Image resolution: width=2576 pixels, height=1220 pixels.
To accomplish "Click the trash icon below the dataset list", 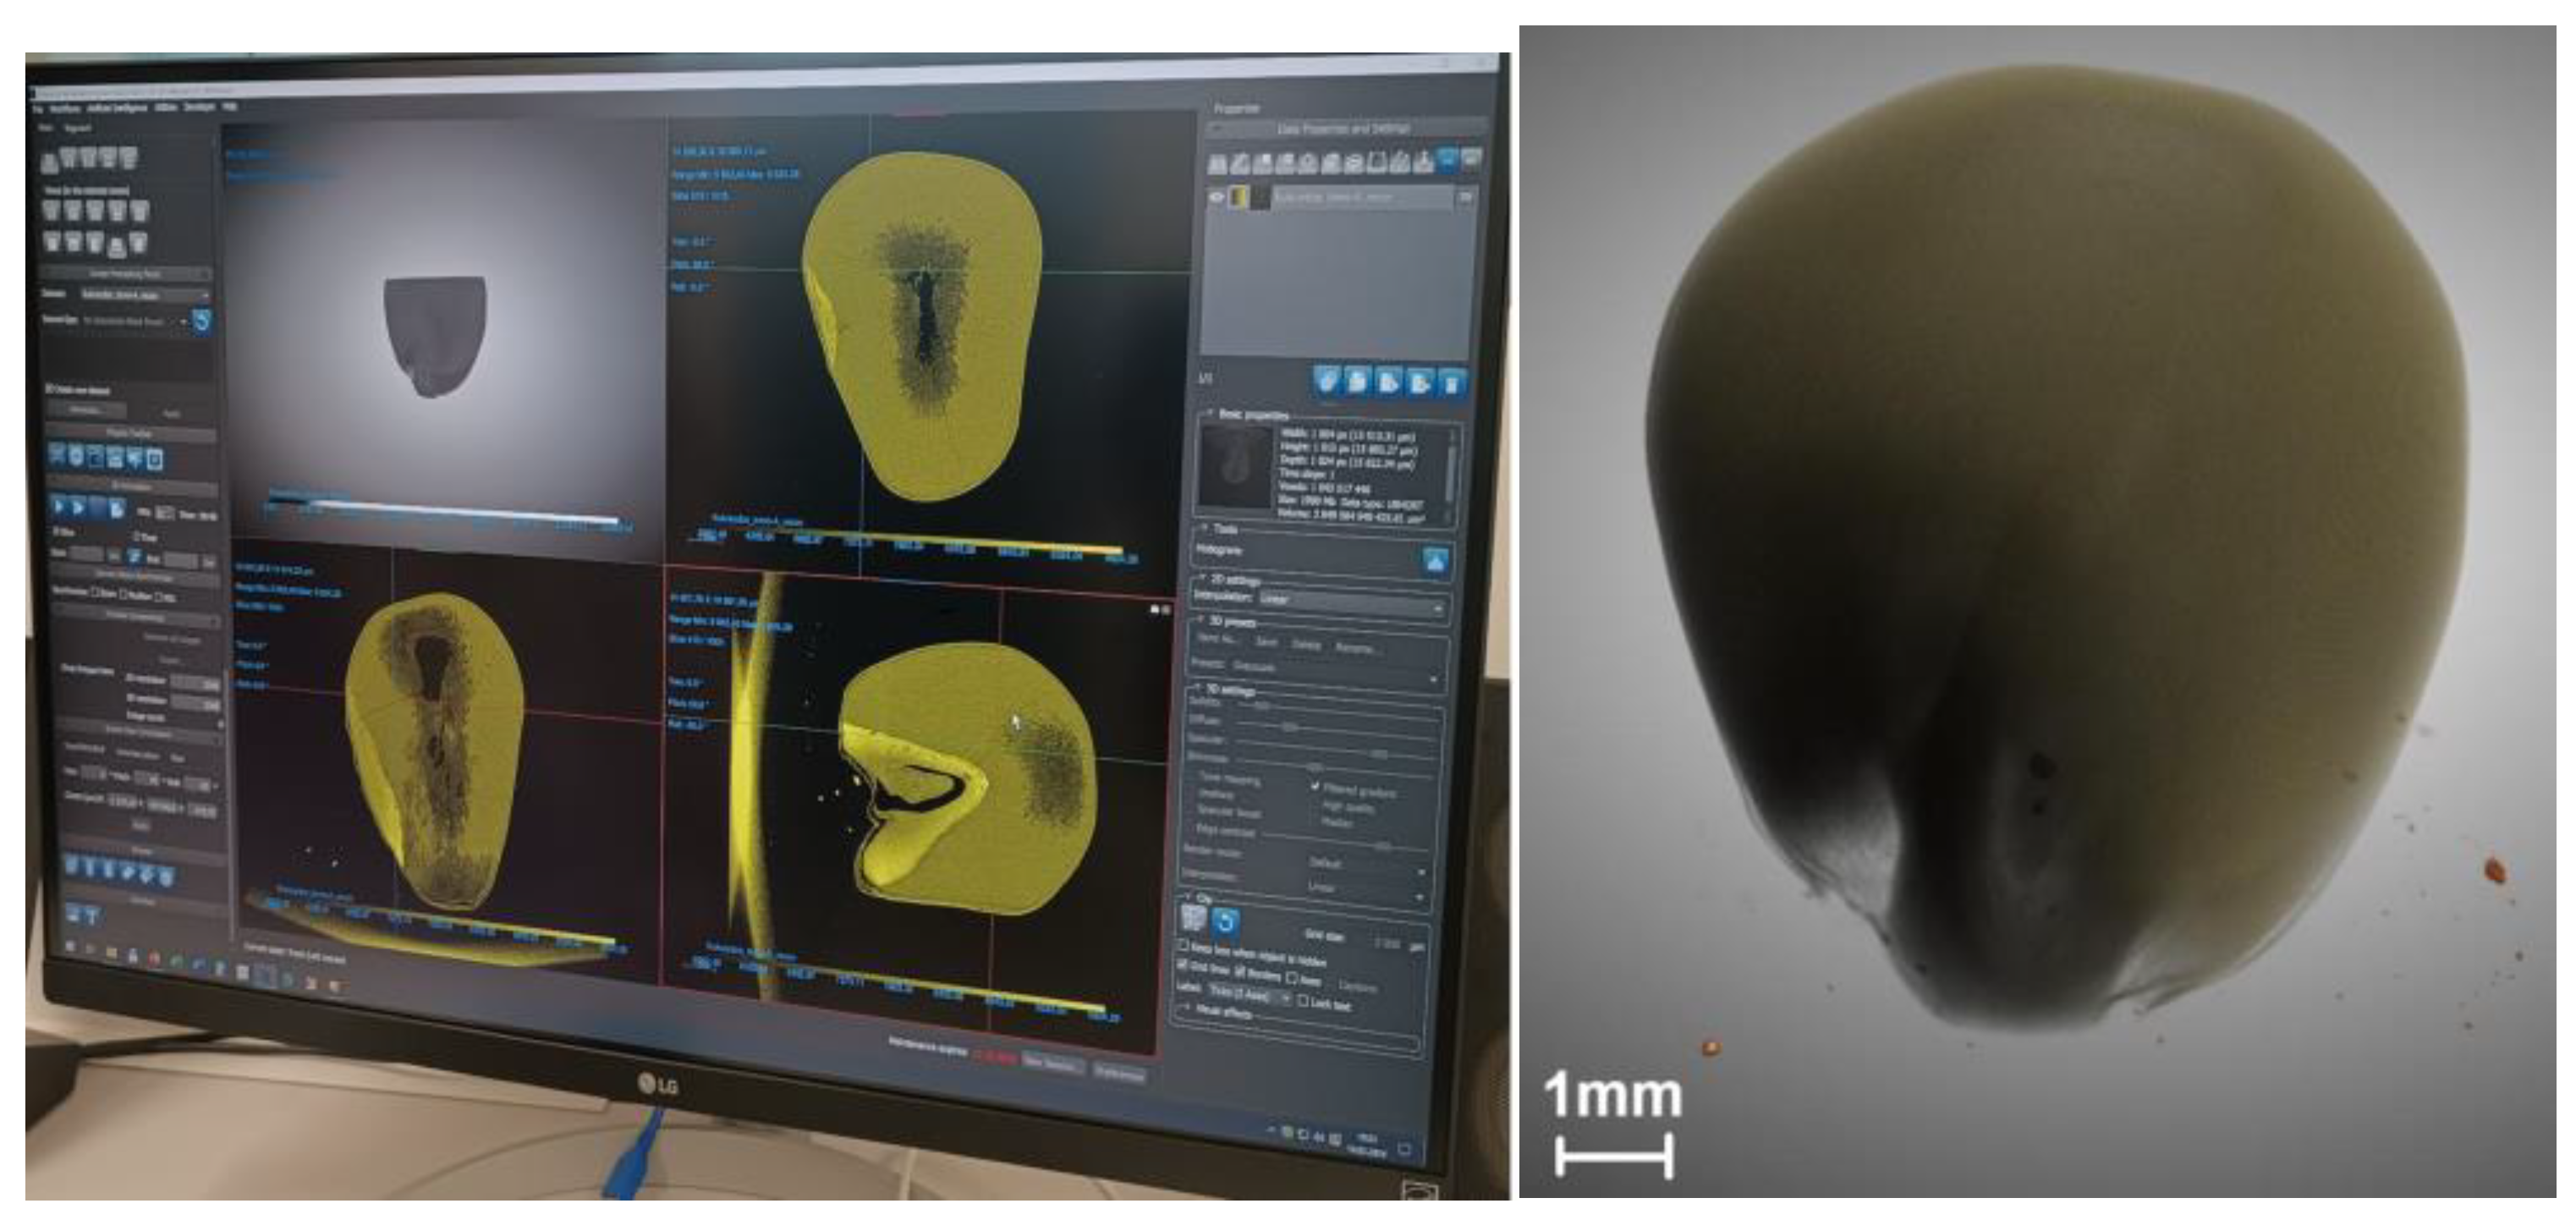I will [x=1453, y=384].
